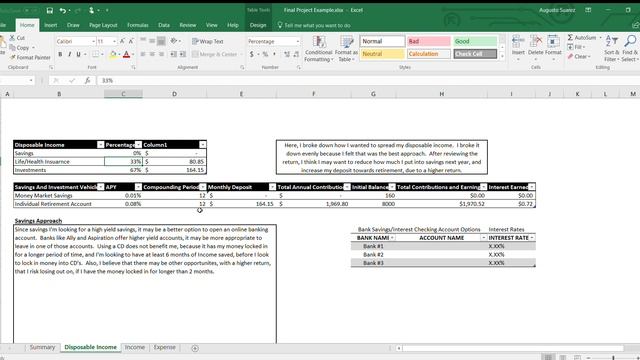Image resolution: width=640 pixels, height=360 pixels.
Task: Select the Good cell style
Action: (x=475, y=41)
